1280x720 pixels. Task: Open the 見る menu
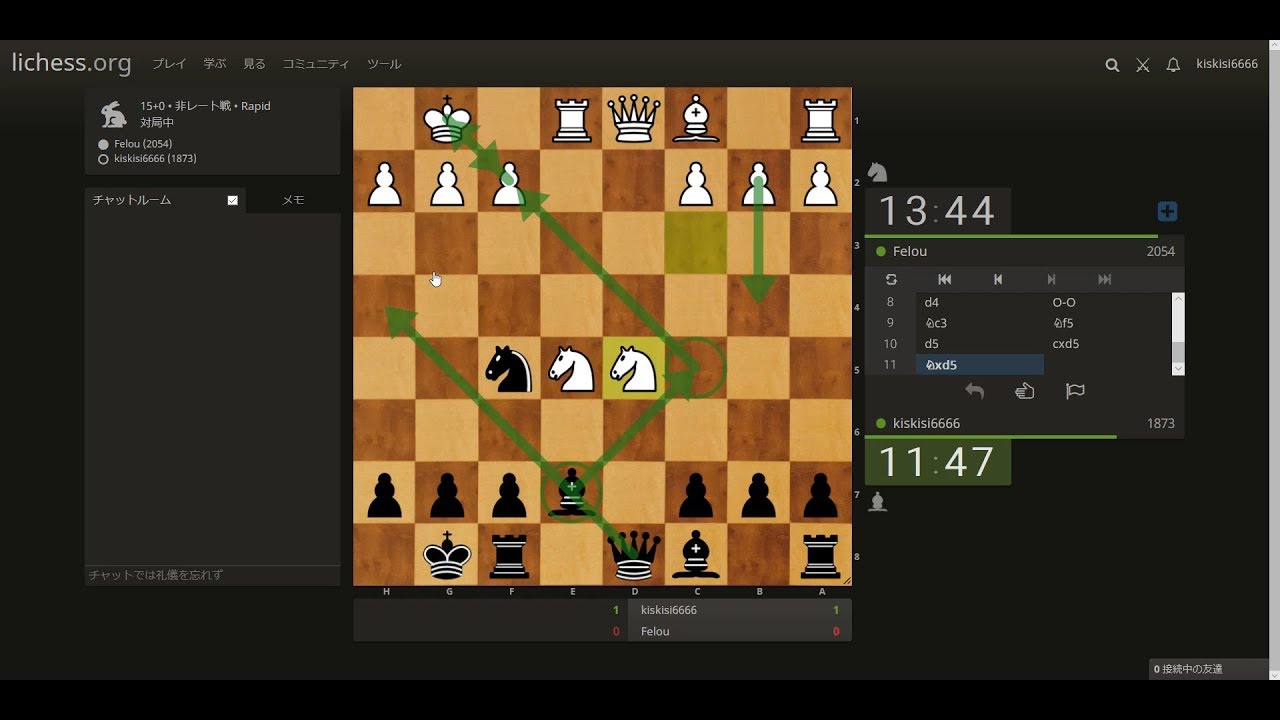point(255,64)
